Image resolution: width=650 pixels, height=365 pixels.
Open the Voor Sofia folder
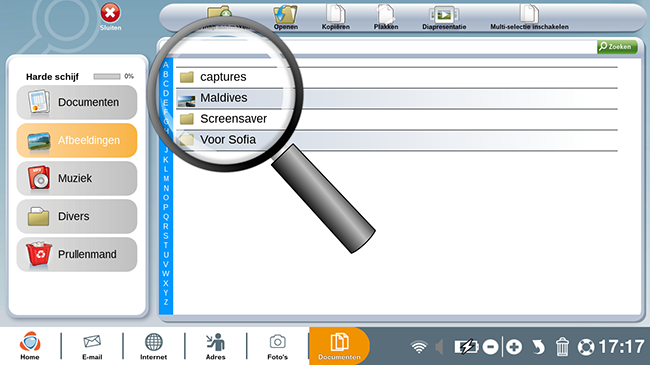coord(397,140)
